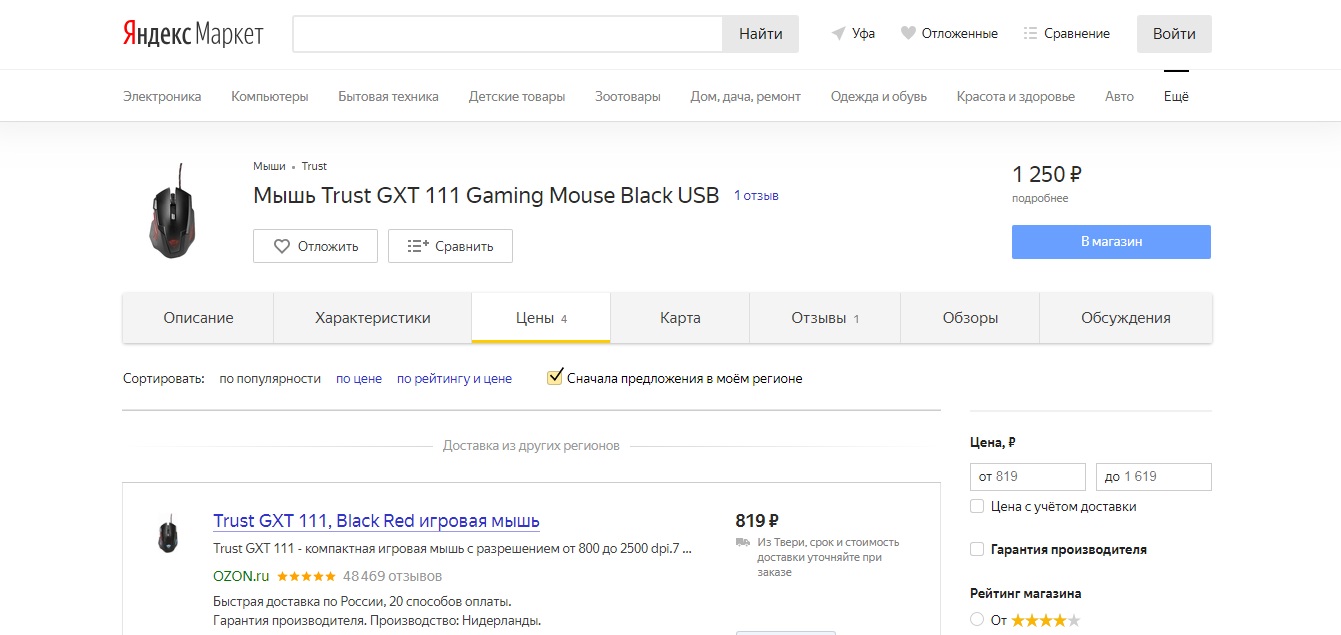Open the Красота и здоровье category
Image resolution: width=1341 pixels, height=635 pixels.
(1016, 96)
